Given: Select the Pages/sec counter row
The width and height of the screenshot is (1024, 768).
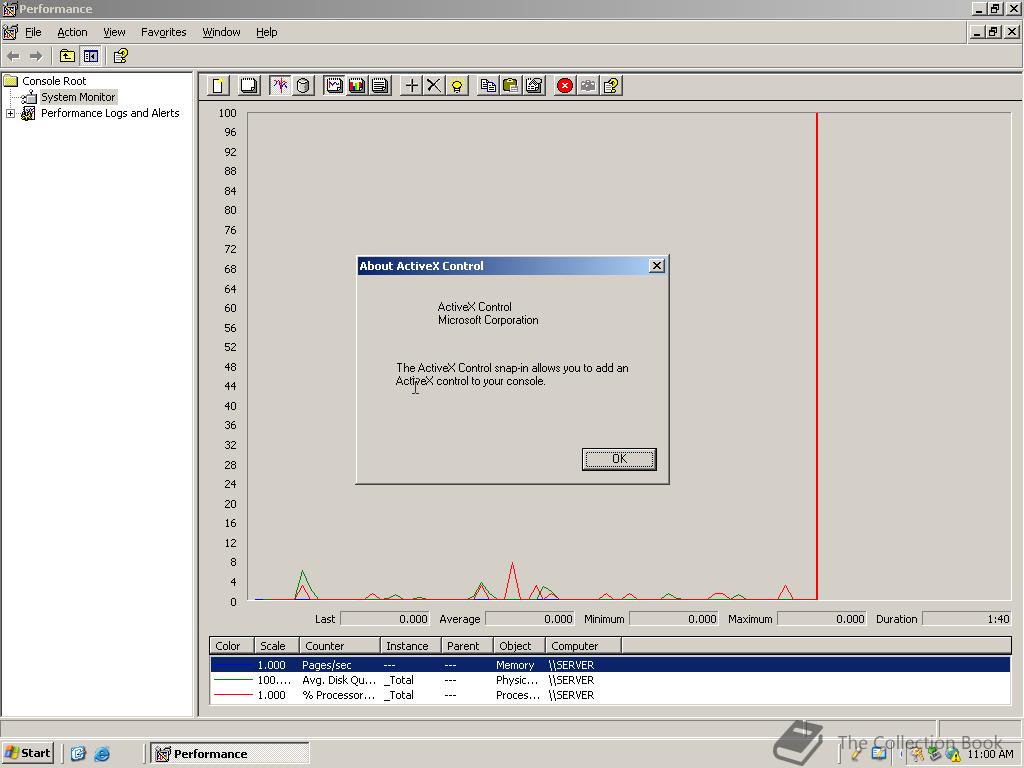Looking at the screenshot, I should 610,665.
